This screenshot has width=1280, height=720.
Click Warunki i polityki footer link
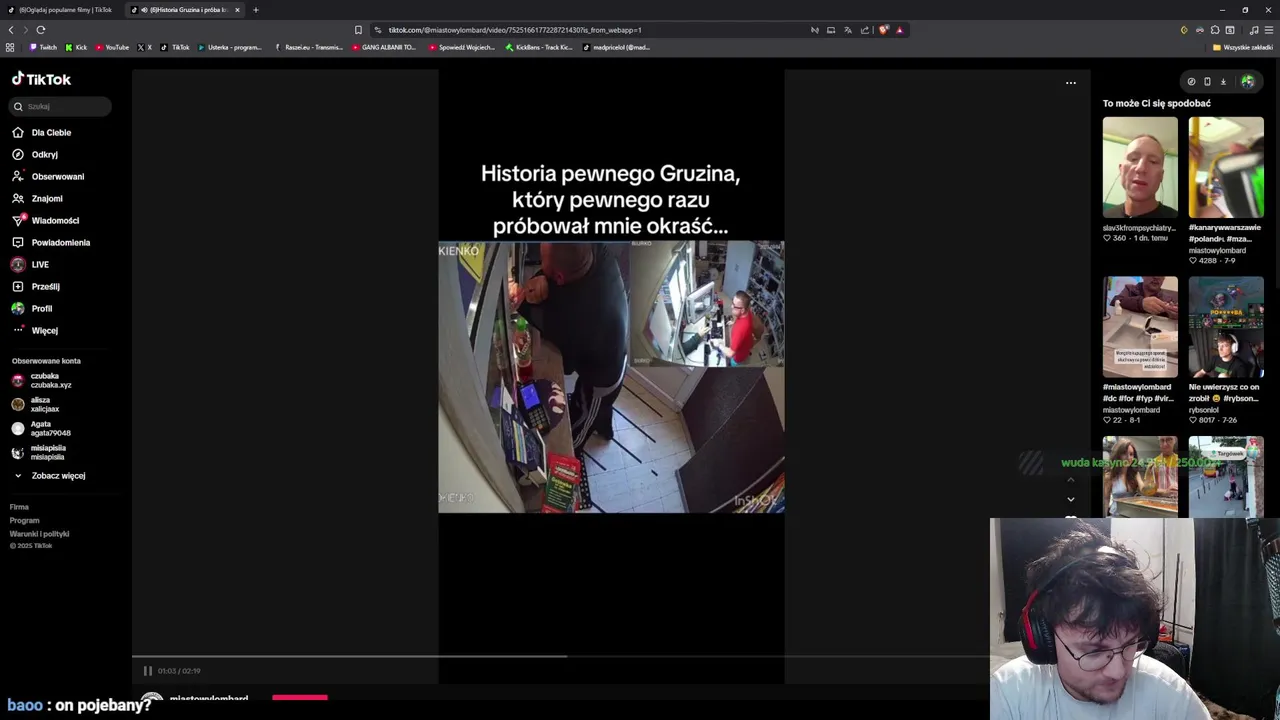pyautogui.click(x=39, y=533)
